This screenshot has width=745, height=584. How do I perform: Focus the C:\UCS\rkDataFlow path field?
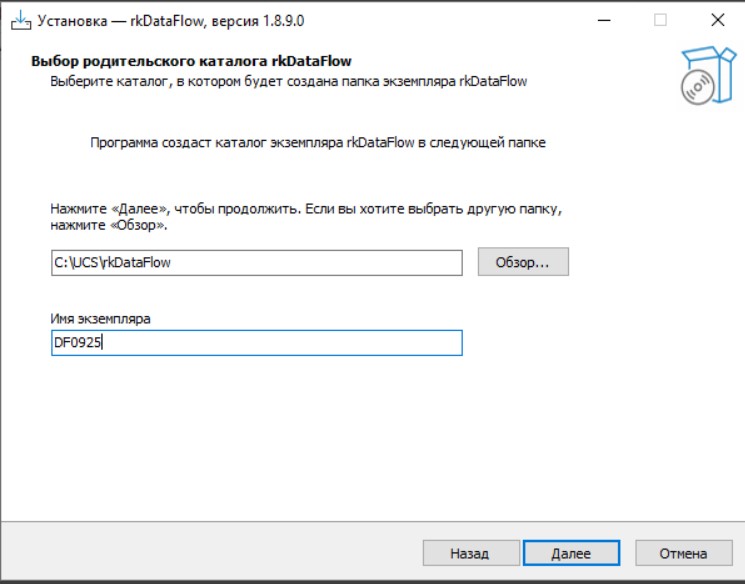[x=300, y=262]
